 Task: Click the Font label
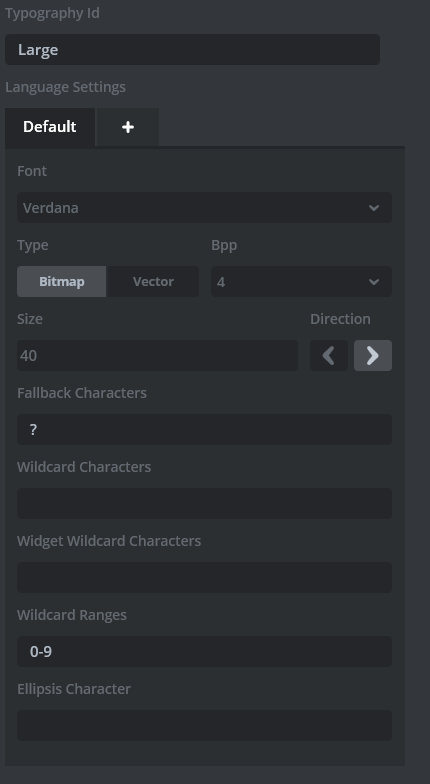point(32,171)
